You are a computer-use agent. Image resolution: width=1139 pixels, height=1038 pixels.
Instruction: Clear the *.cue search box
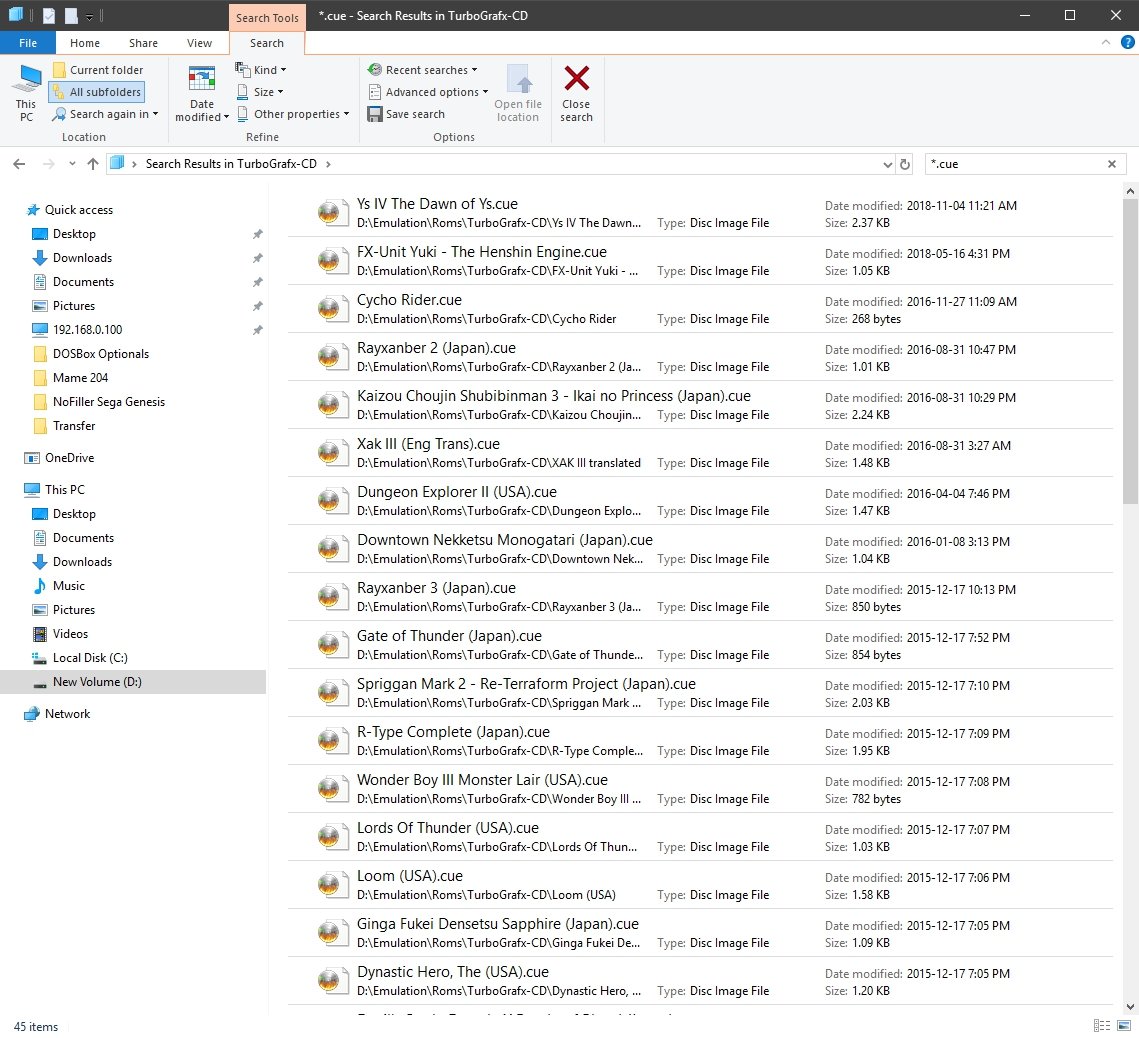(x=1111, y=164)
